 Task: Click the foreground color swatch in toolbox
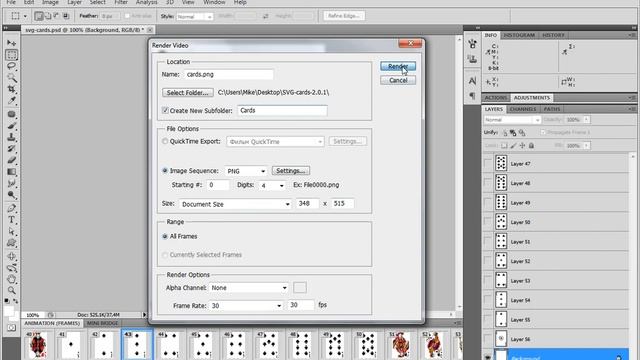(x=9, y=311)
